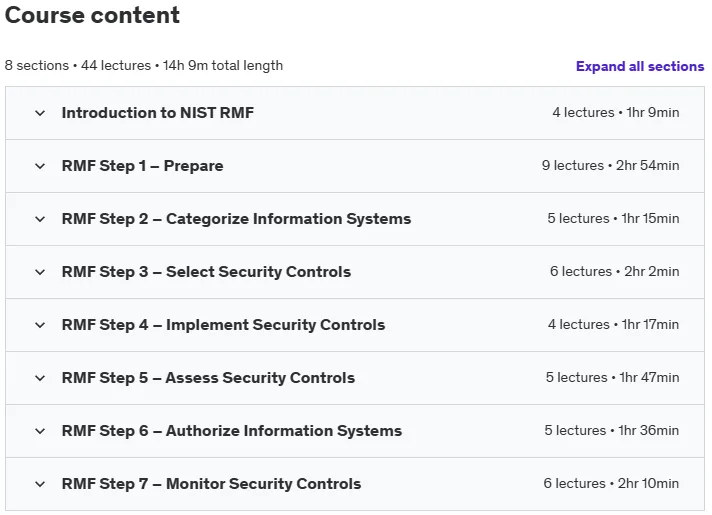Select RMF Step 7 – Monitor Security Controls title

pyautogui.click(x=211, y=484)
